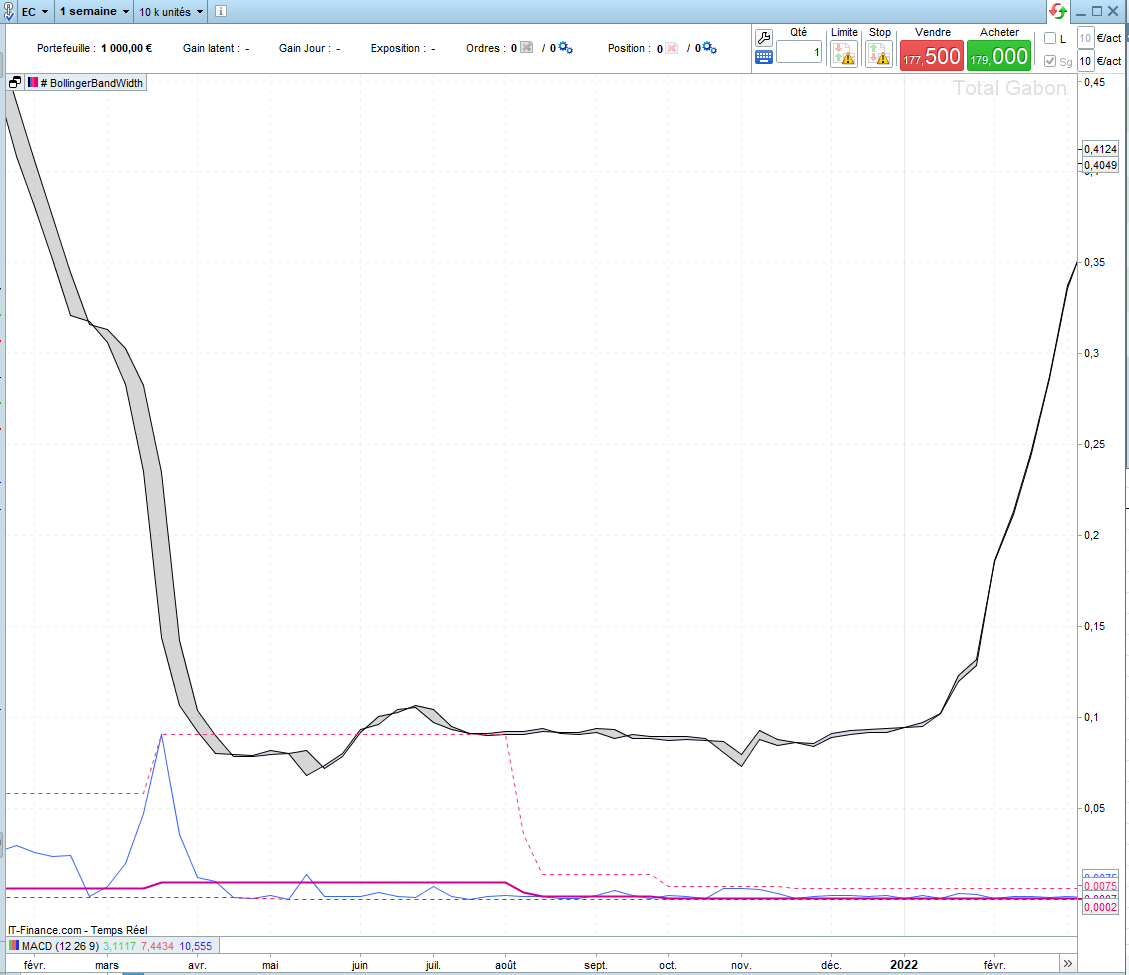Click the 0,4124 price axis label
1129x975 pixels.
pos(1100,149)
